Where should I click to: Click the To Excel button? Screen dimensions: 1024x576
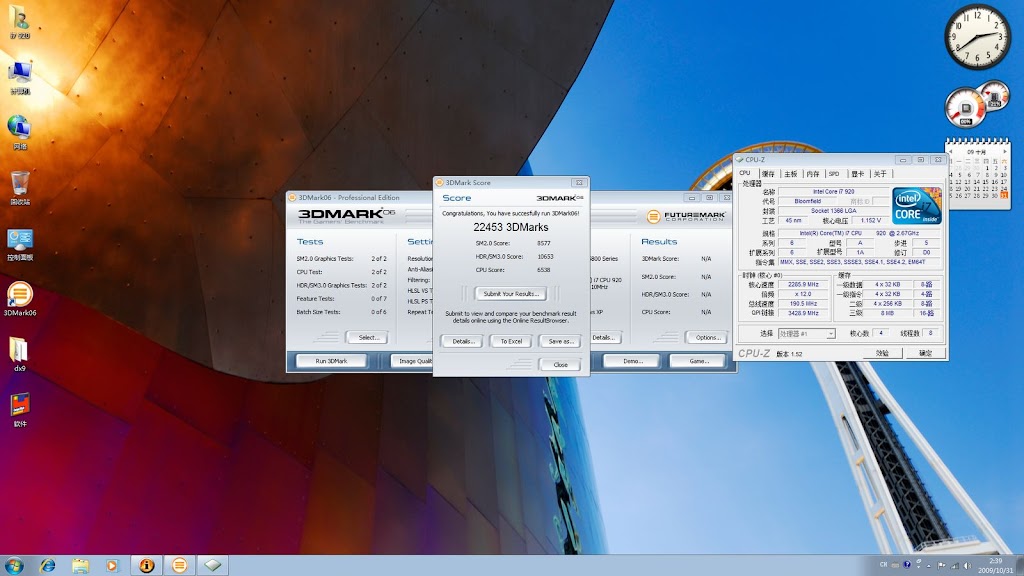510,341
